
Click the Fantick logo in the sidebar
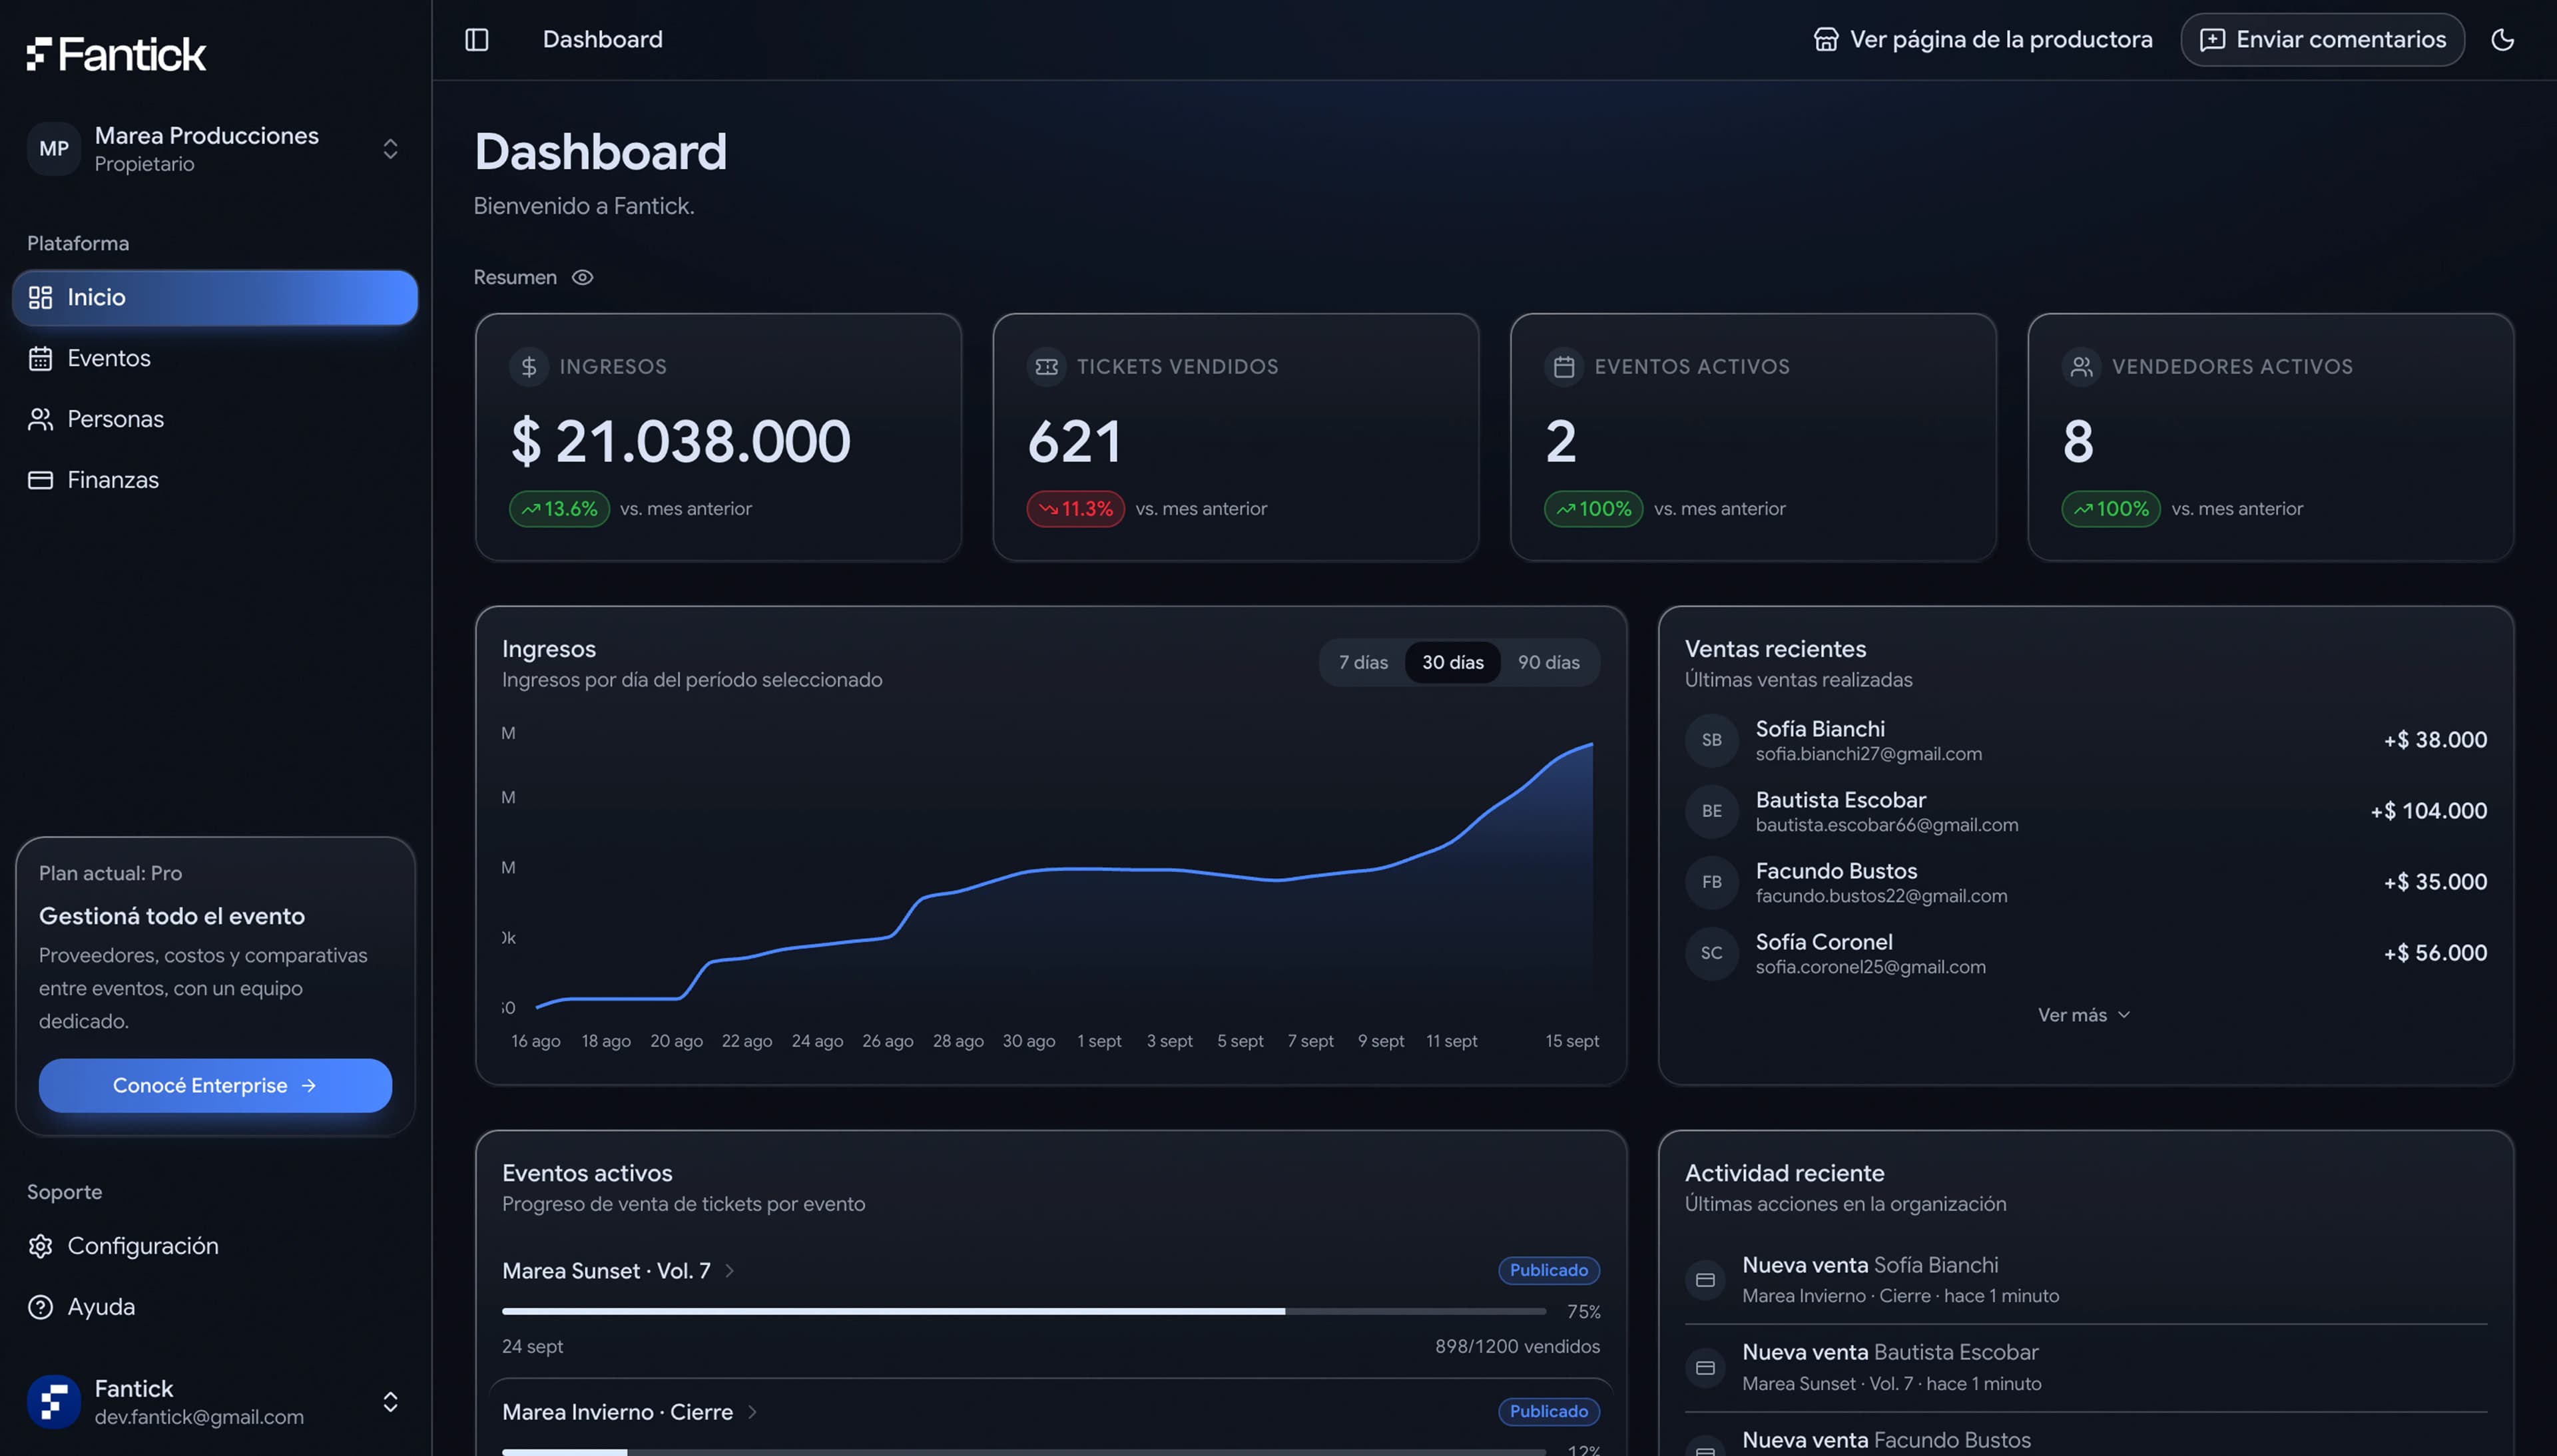click(116, 54)
